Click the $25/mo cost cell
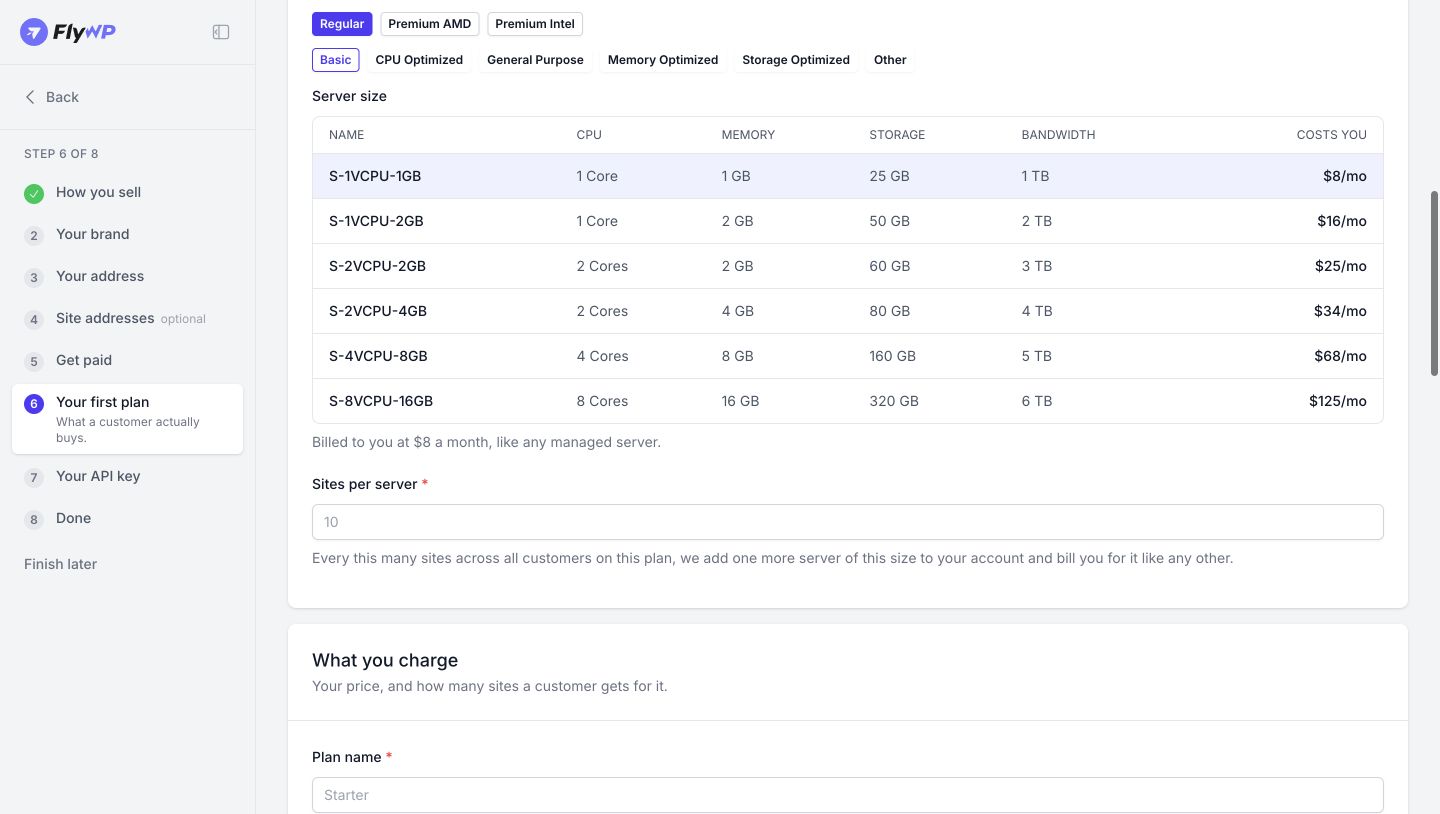 (1340, 266)
